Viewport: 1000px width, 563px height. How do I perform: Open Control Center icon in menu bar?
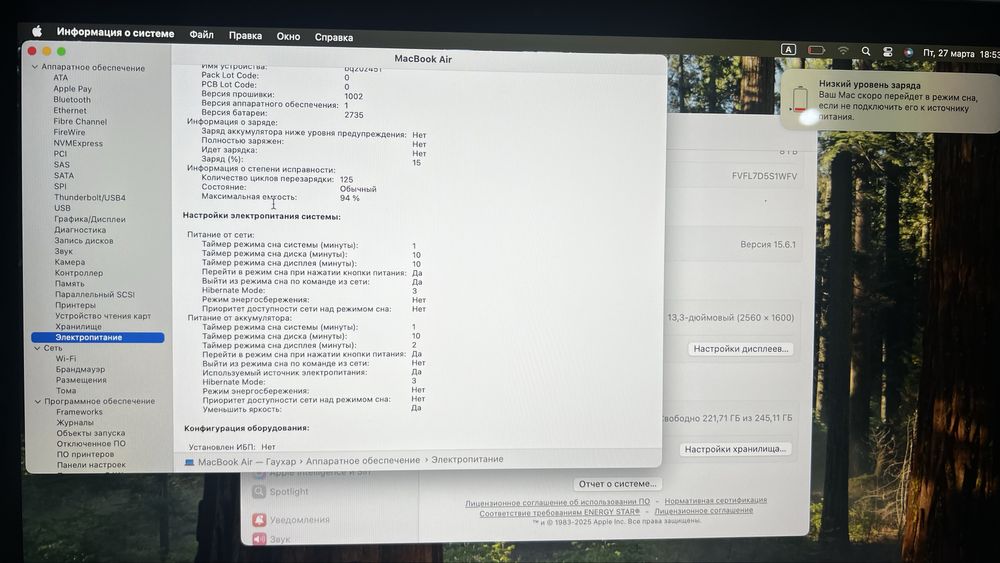(887, 52)
